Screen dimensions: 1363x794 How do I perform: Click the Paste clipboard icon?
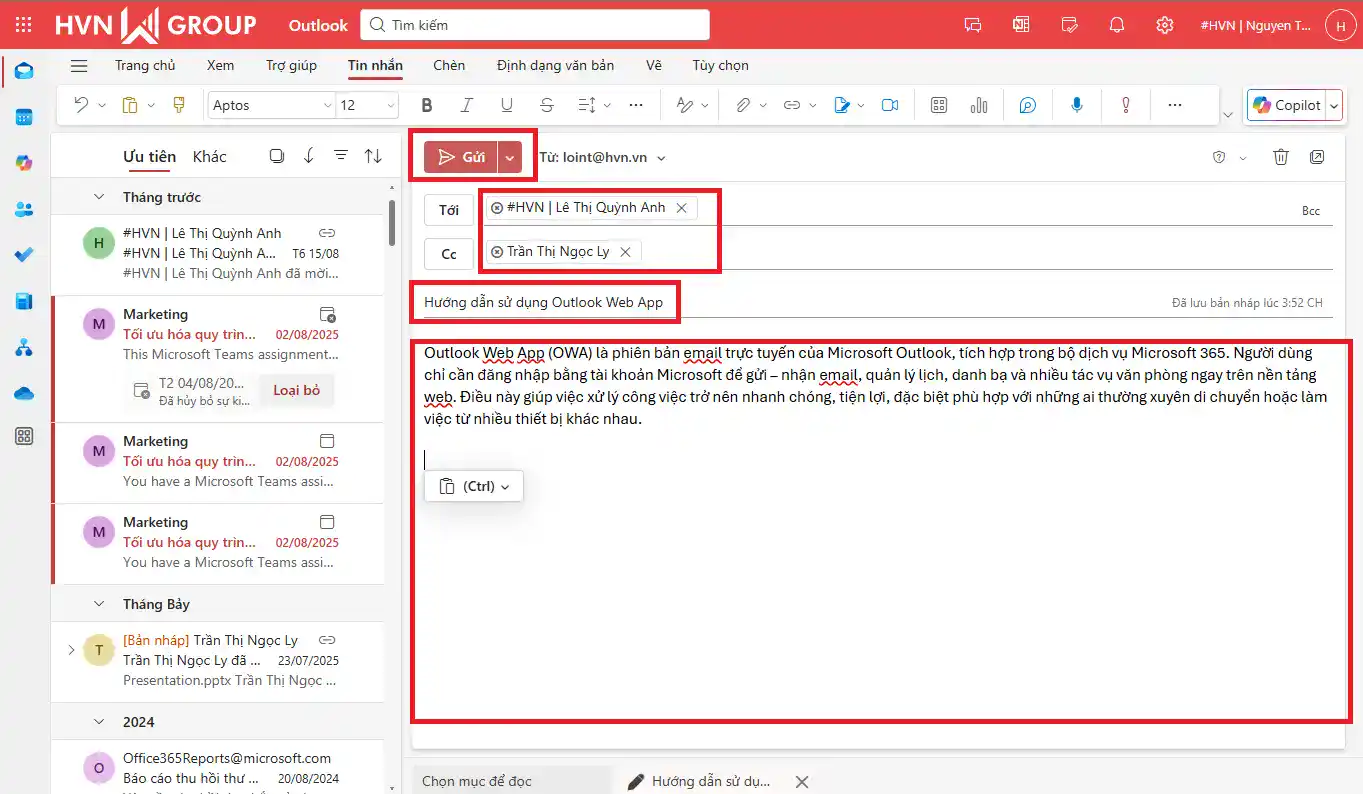click(129, 105)
